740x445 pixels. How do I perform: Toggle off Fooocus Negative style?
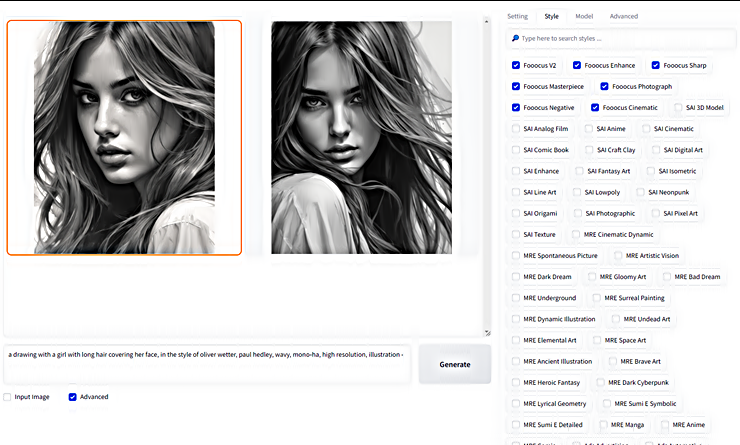(x=516, y=108)
